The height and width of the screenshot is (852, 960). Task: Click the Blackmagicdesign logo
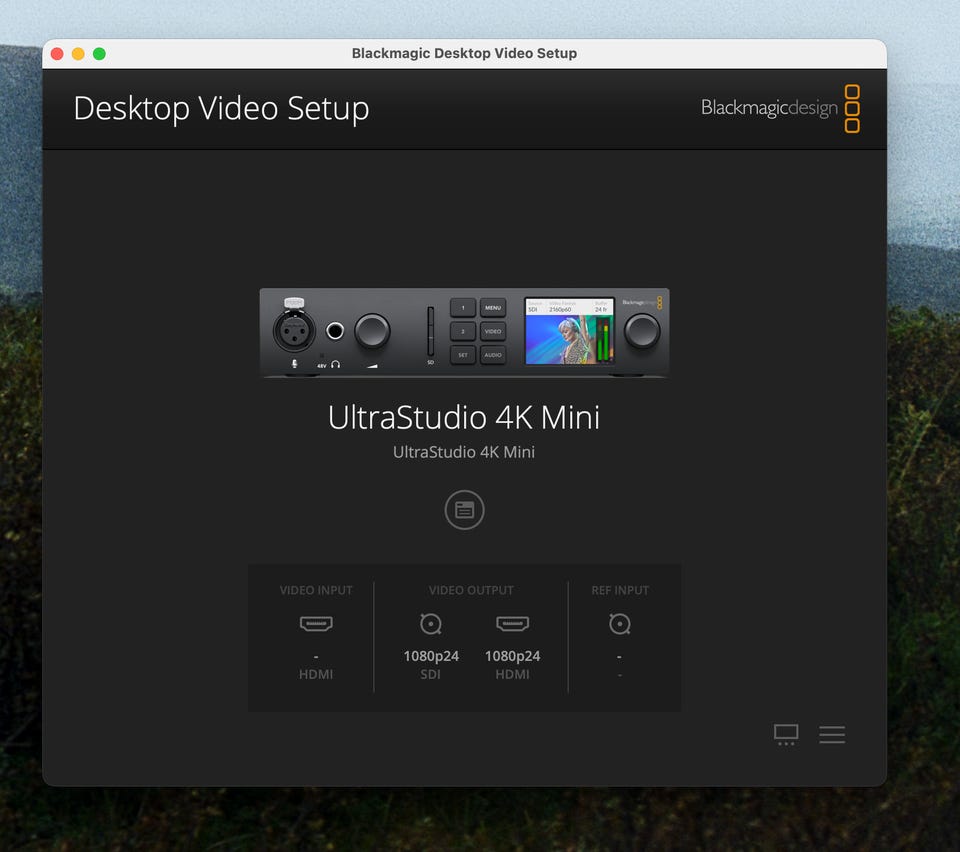coord(780,108)
